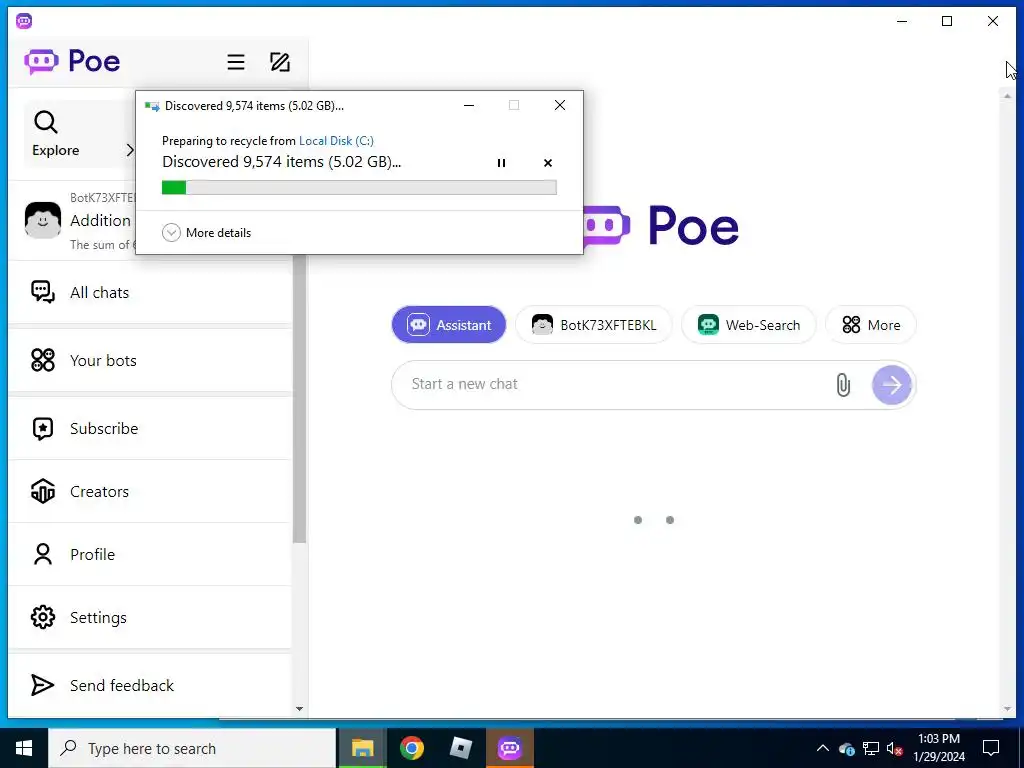Image resolution: width=1024 pixels, height=768 pixels.
Task: Pause the recycle operation
Action: [502, 163]
